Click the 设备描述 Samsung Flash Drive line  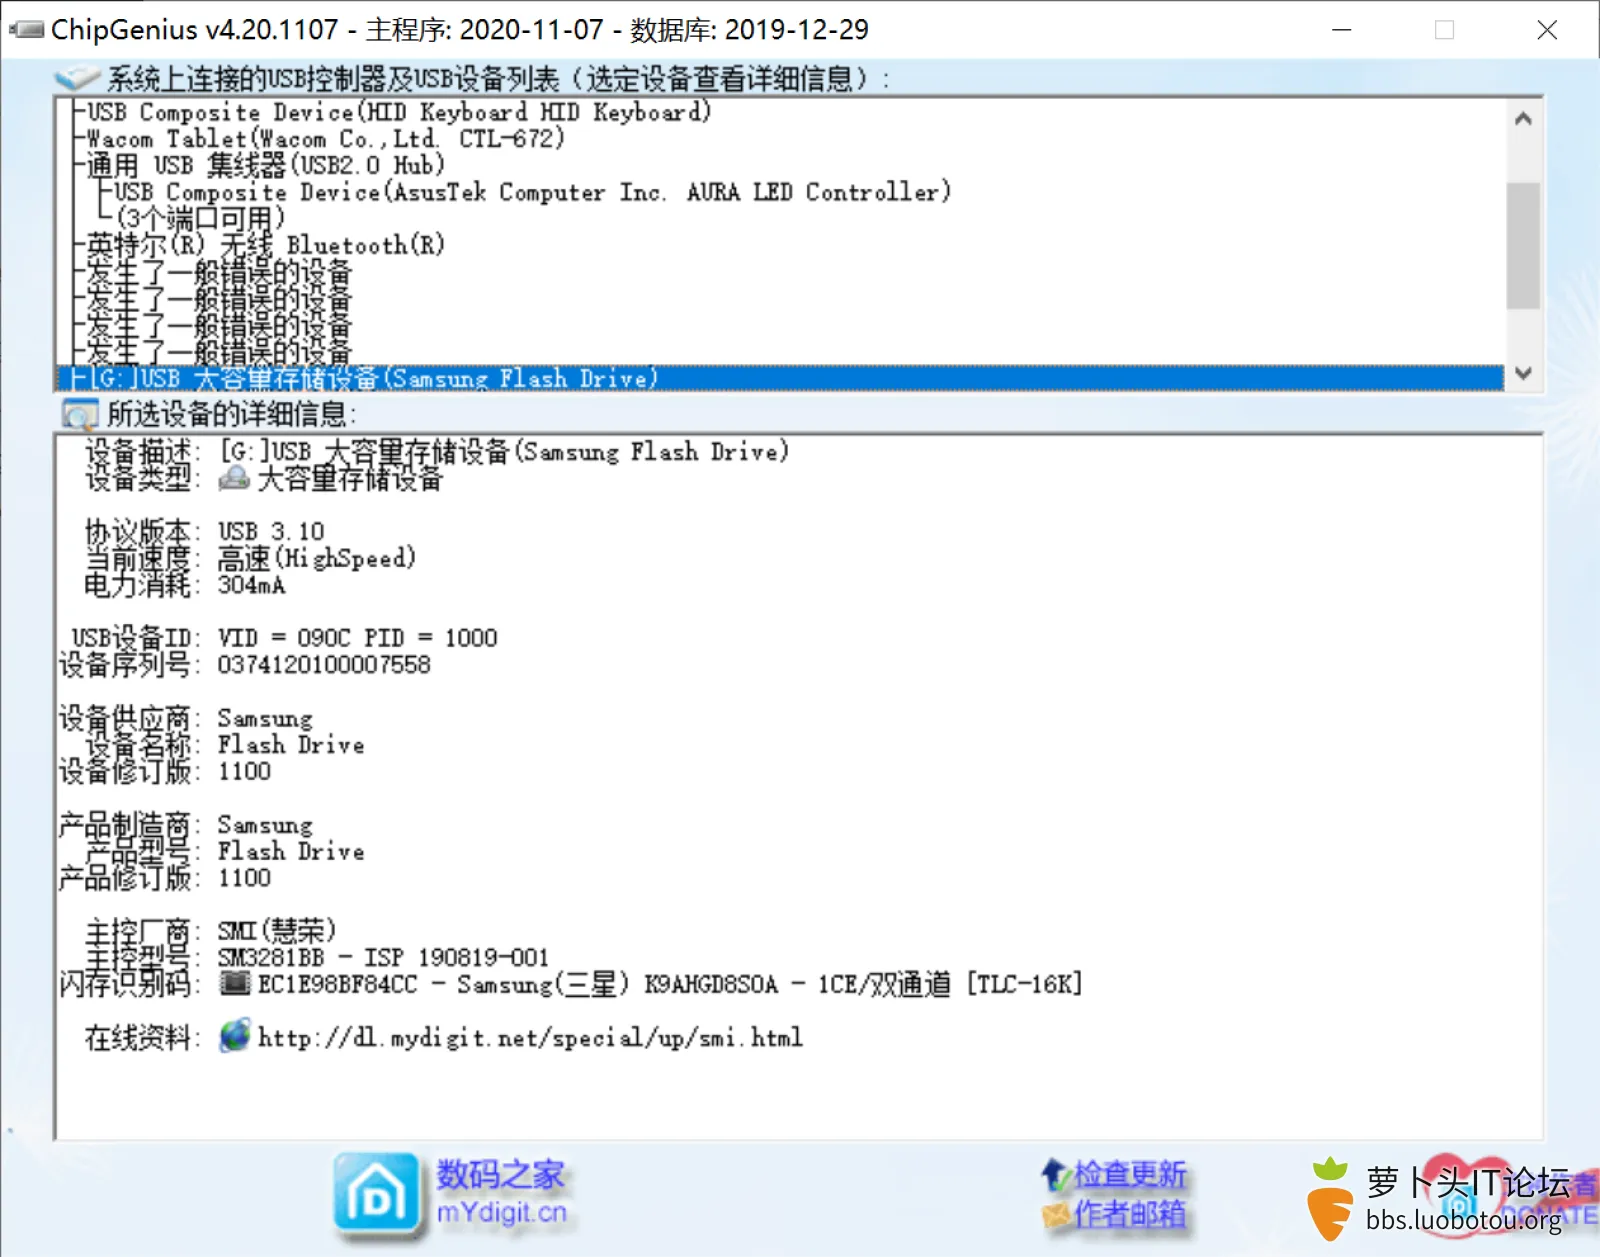pos(504,452)
